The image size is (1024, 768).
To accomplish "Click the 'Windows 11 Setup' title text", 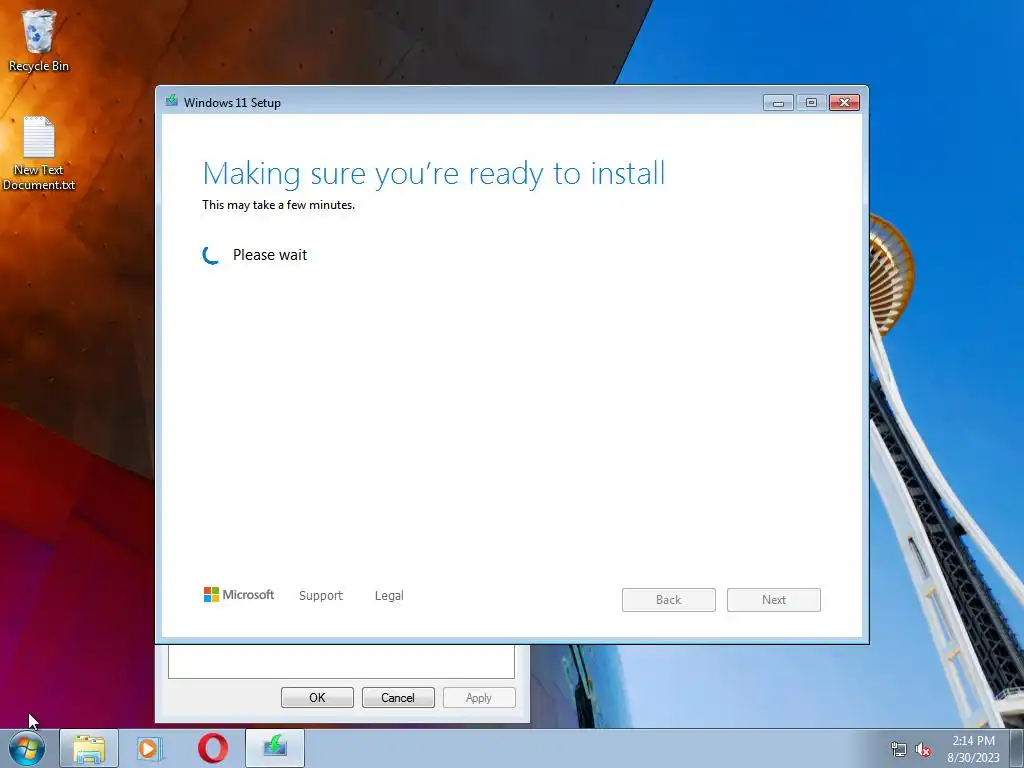I will tap(232, 103).
